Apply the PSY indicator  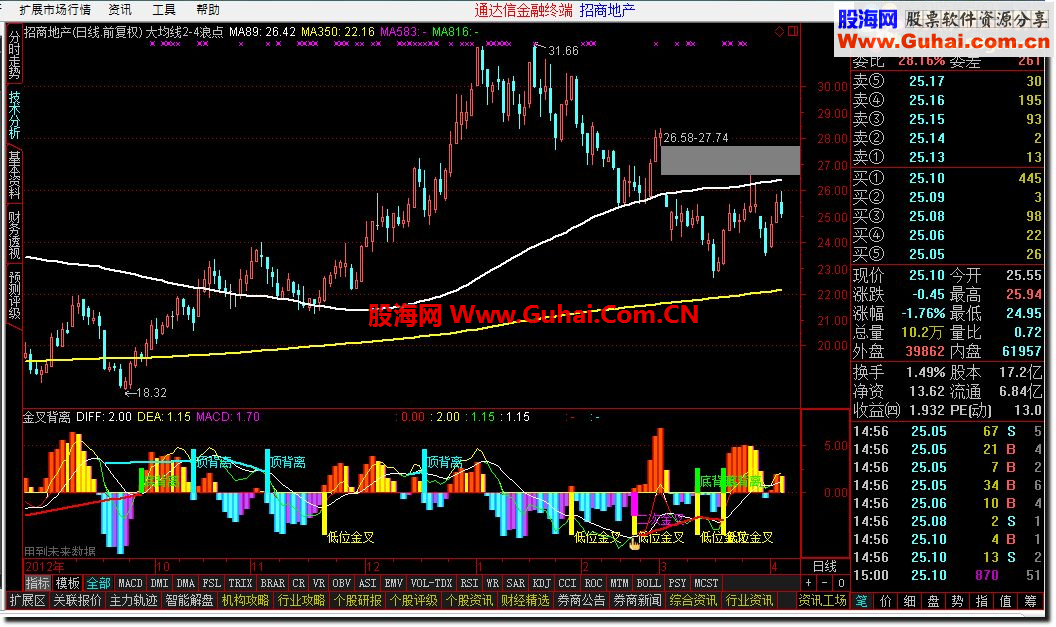[678, 583]
